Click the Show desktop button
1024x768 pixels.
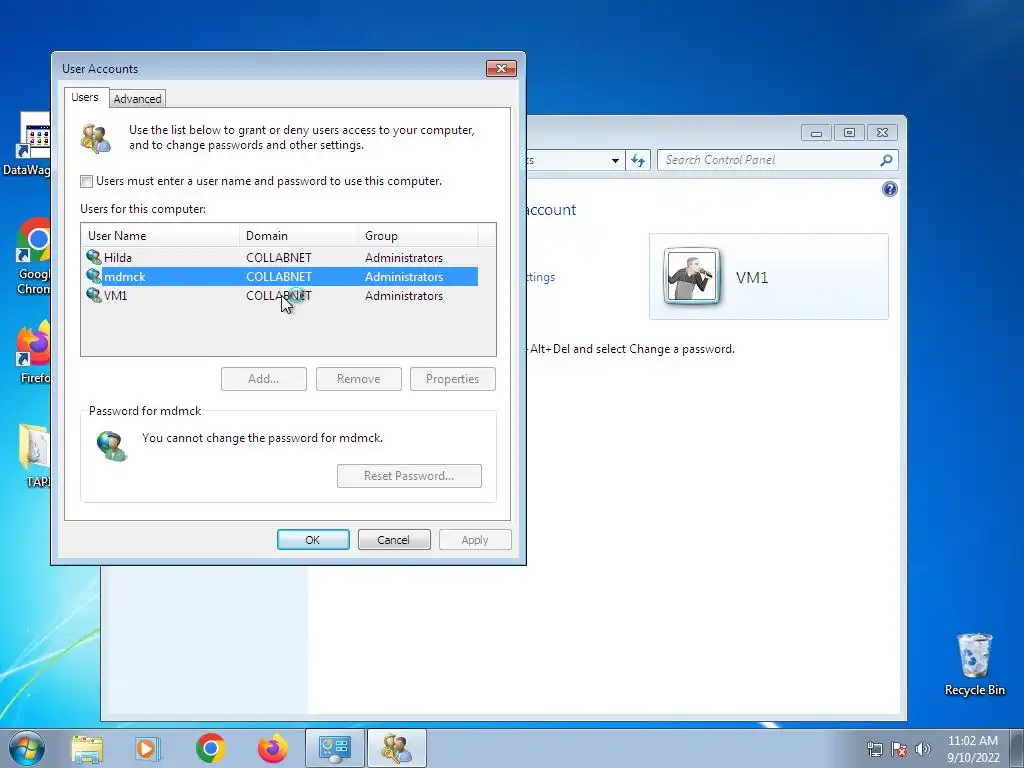point(1017,748)
